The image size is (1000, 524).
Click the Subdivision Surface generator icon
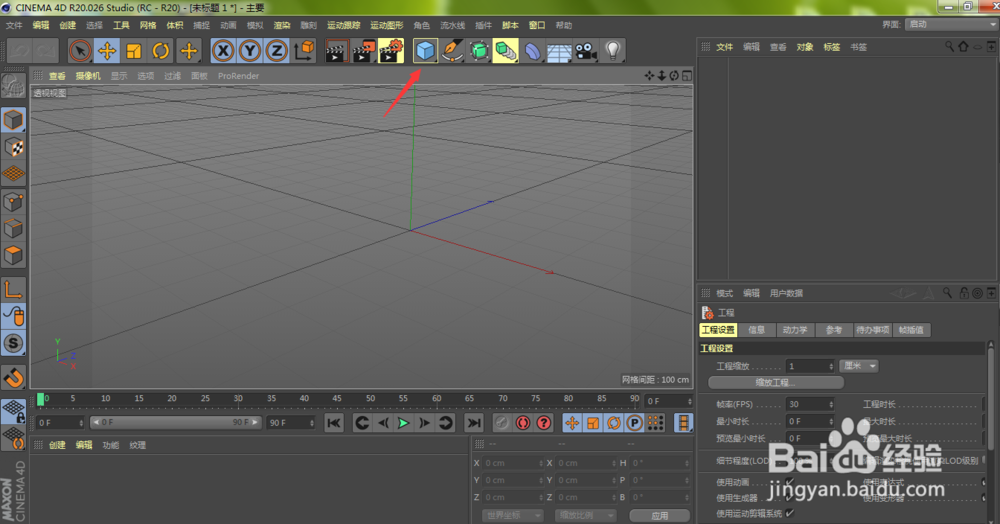point(479,50)
